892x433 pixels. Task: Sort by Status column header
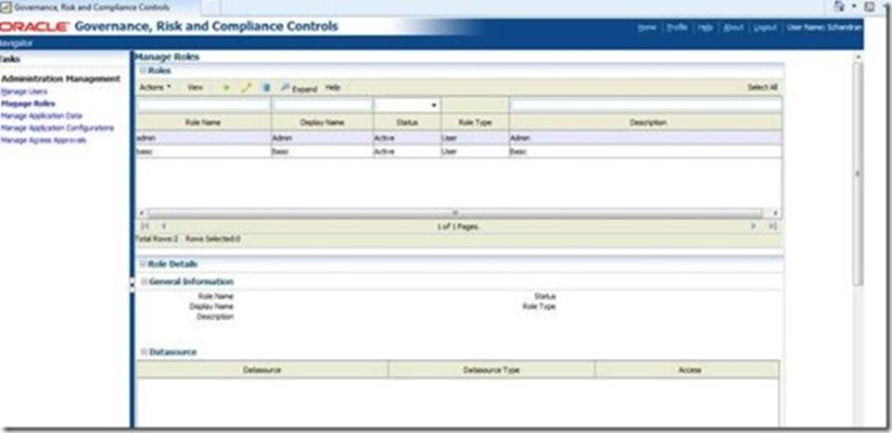[407, 122]
